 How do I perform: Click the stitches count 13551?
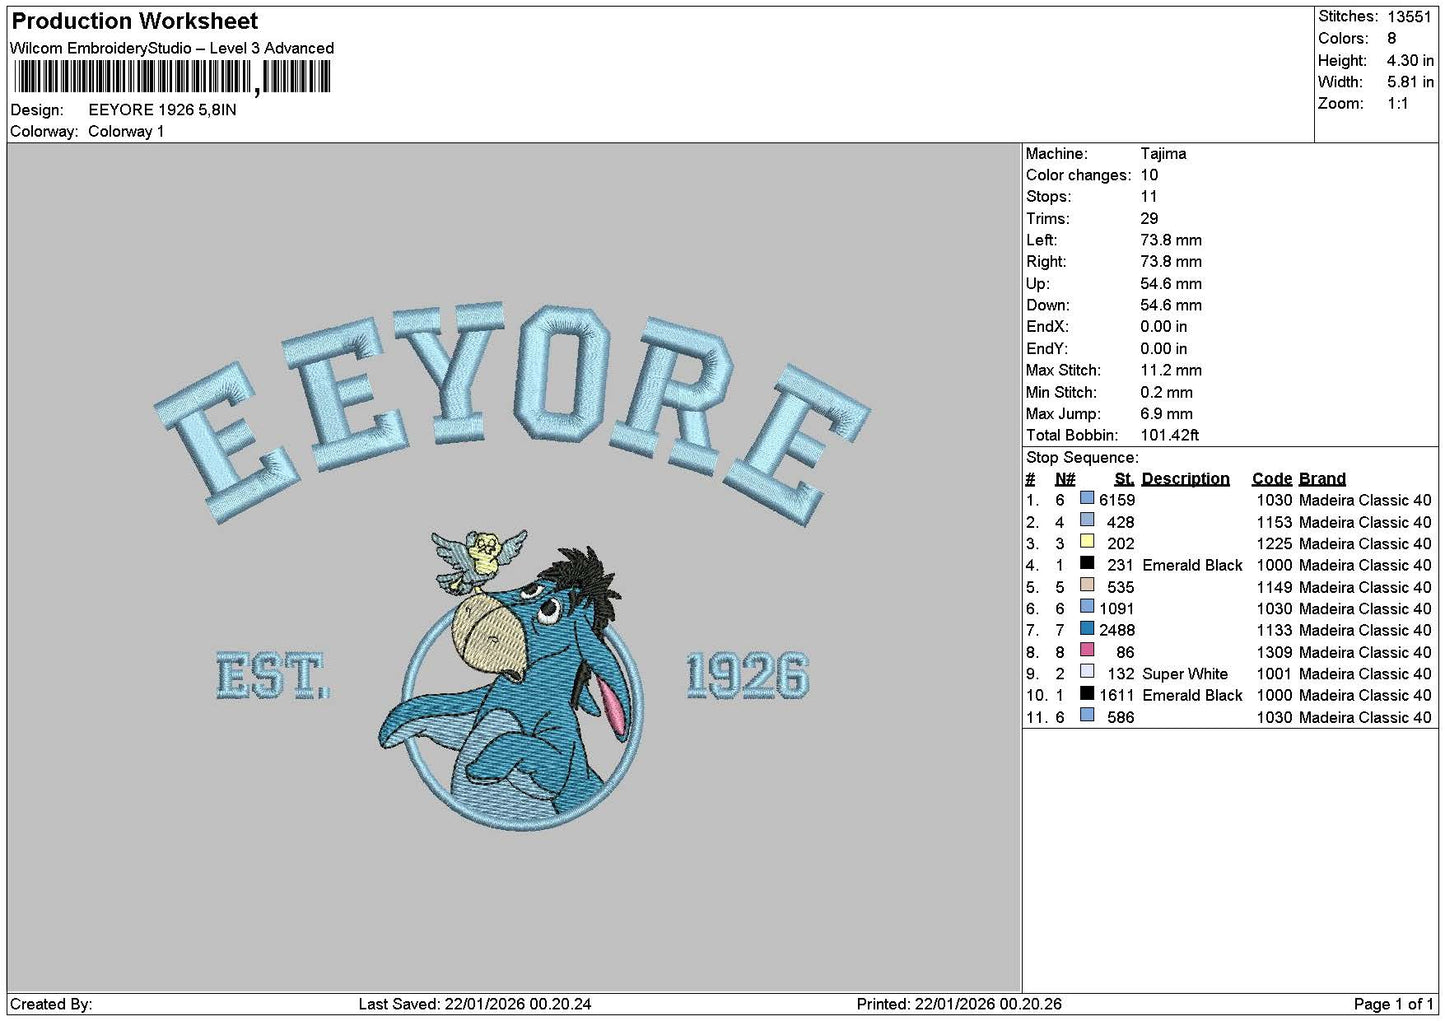(x=1409, y=16)
